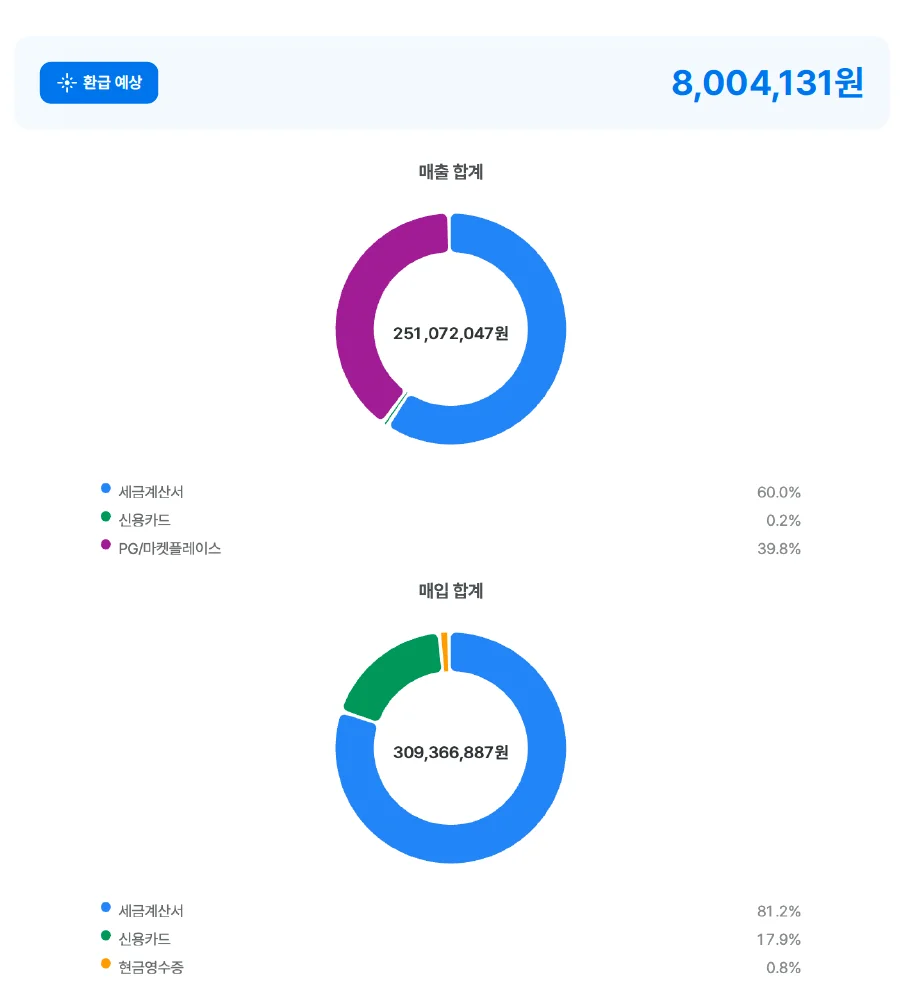Viewport: 910px width, 998px height.
Task: Click the 309,366,887원 total inside the 매입 chart
Action: 451,750
